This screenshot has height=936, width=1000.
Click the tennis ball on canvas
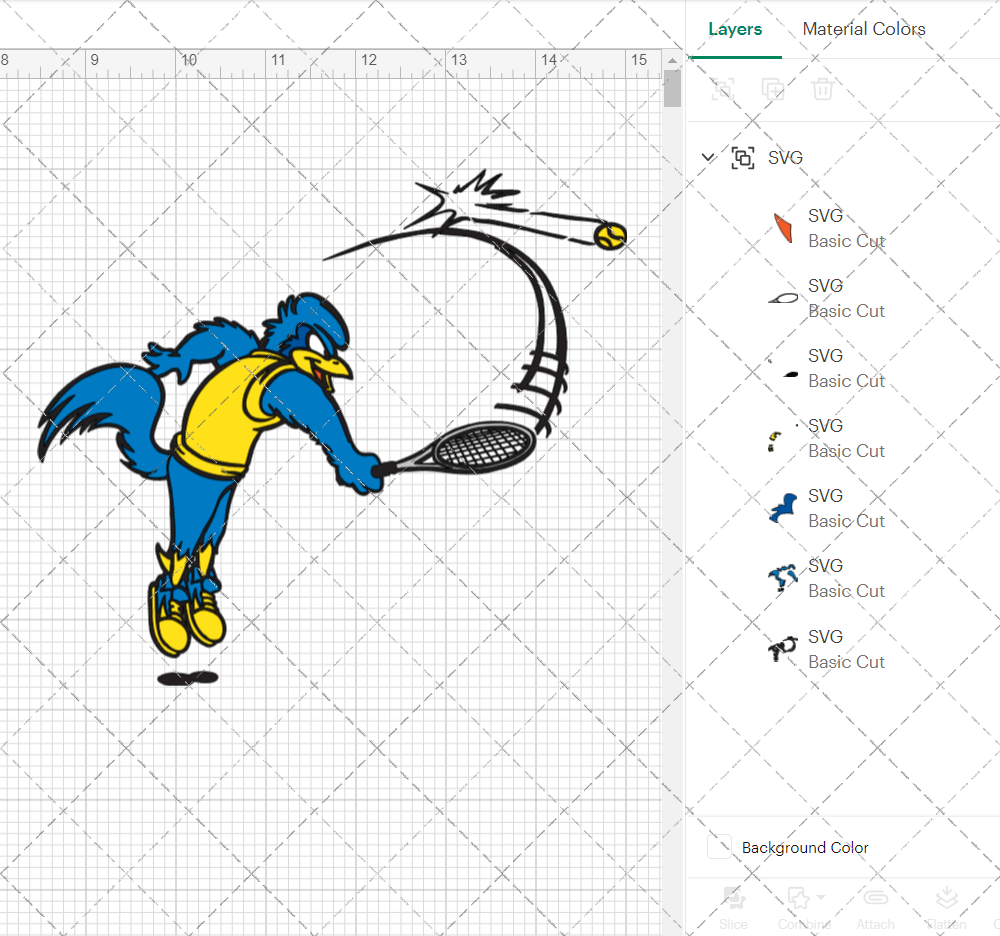pyautogui.click(x=610, y=235)
